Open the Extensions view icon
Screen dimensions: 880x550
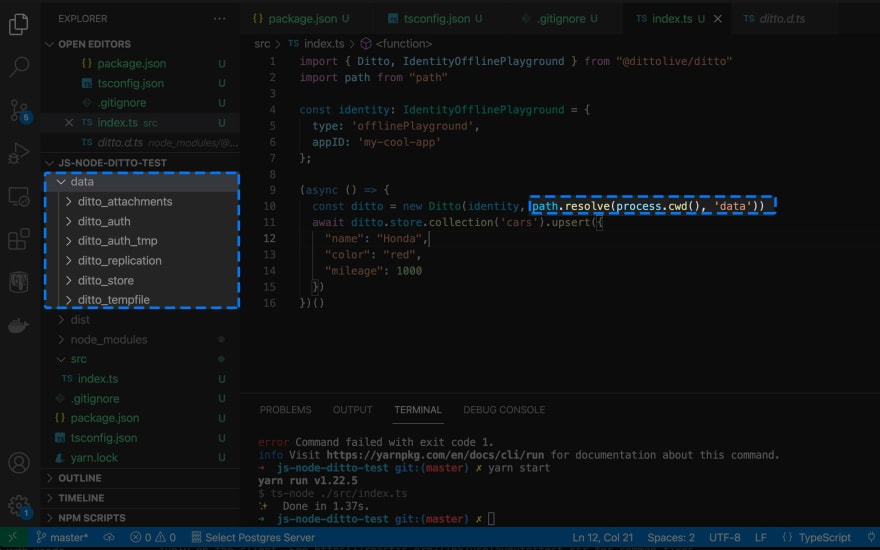[19, 239]
